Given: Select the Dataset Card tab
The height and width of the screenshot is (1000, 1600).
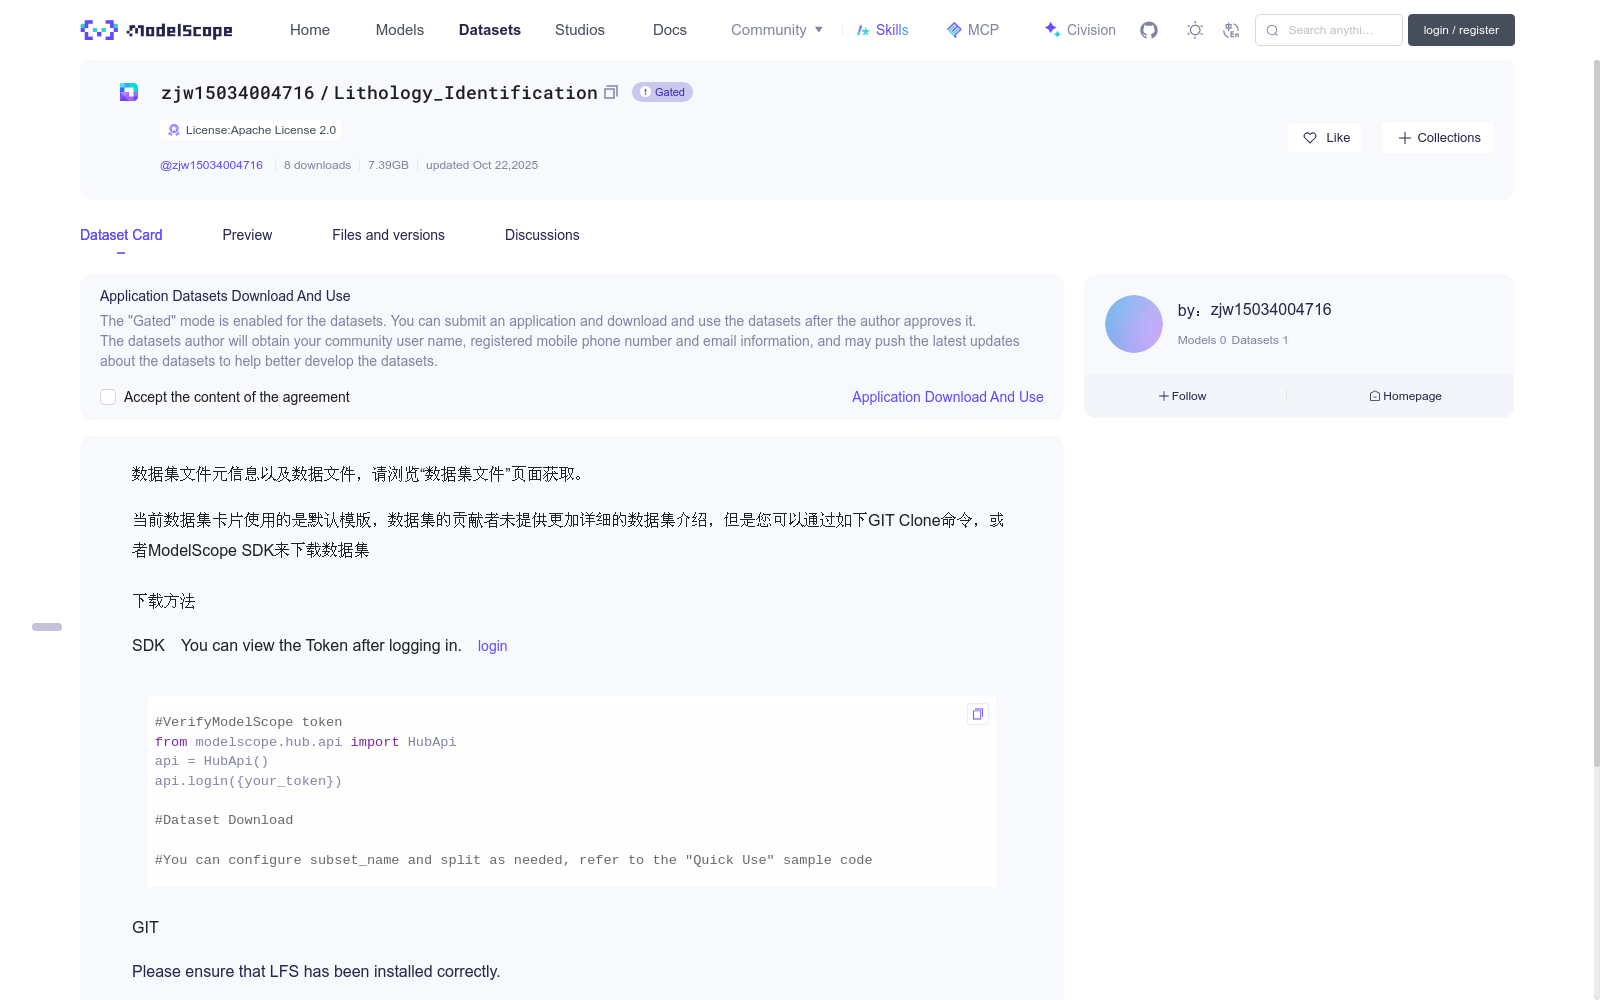Looking at the screenshot, I should [121, 235].
